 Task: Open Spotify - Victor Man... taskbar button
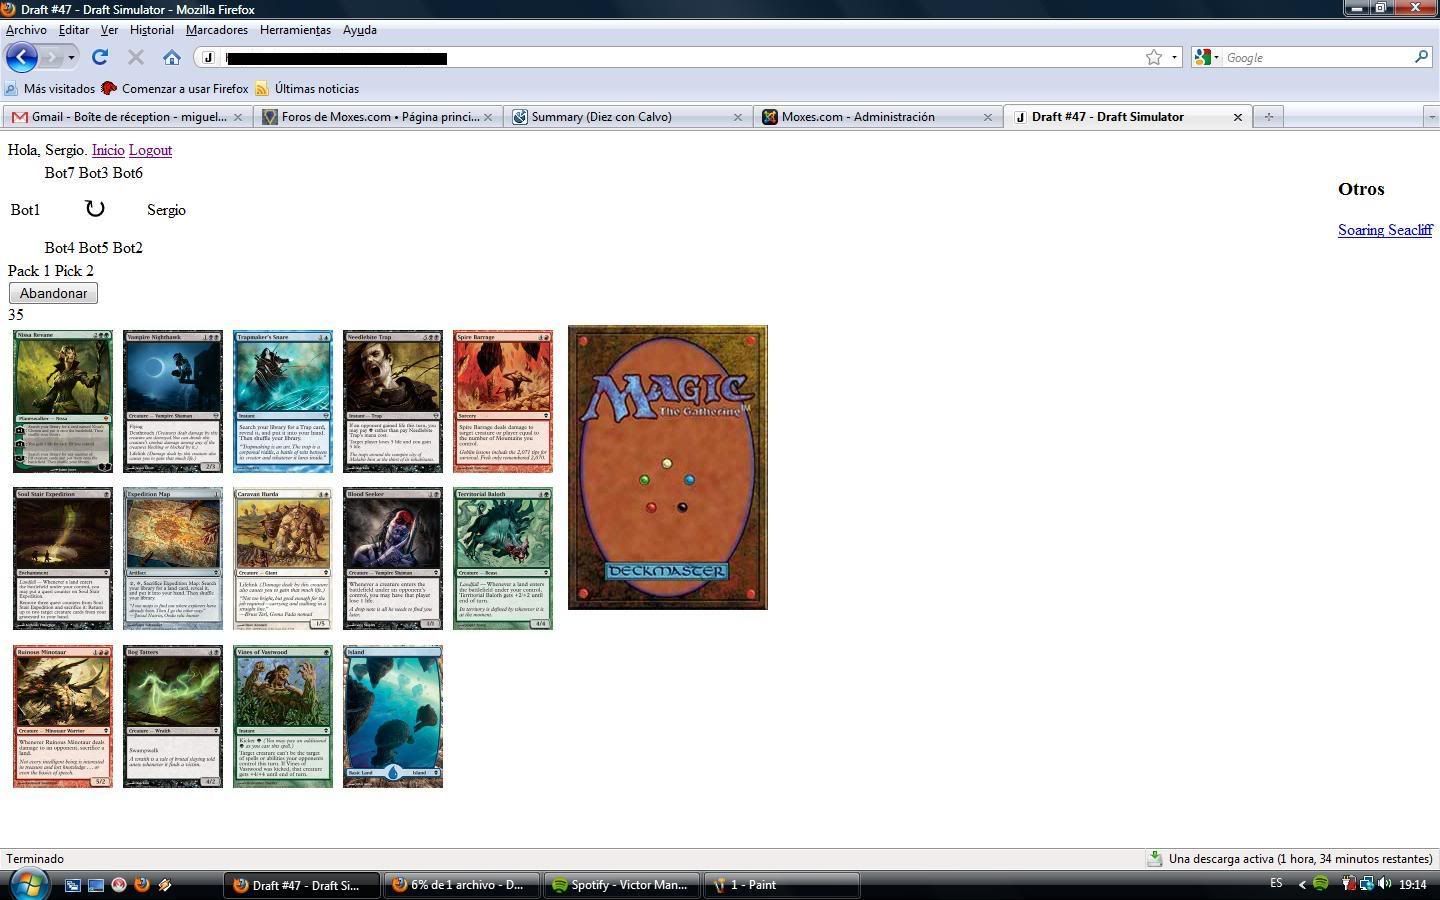click(x=620, y=885)
